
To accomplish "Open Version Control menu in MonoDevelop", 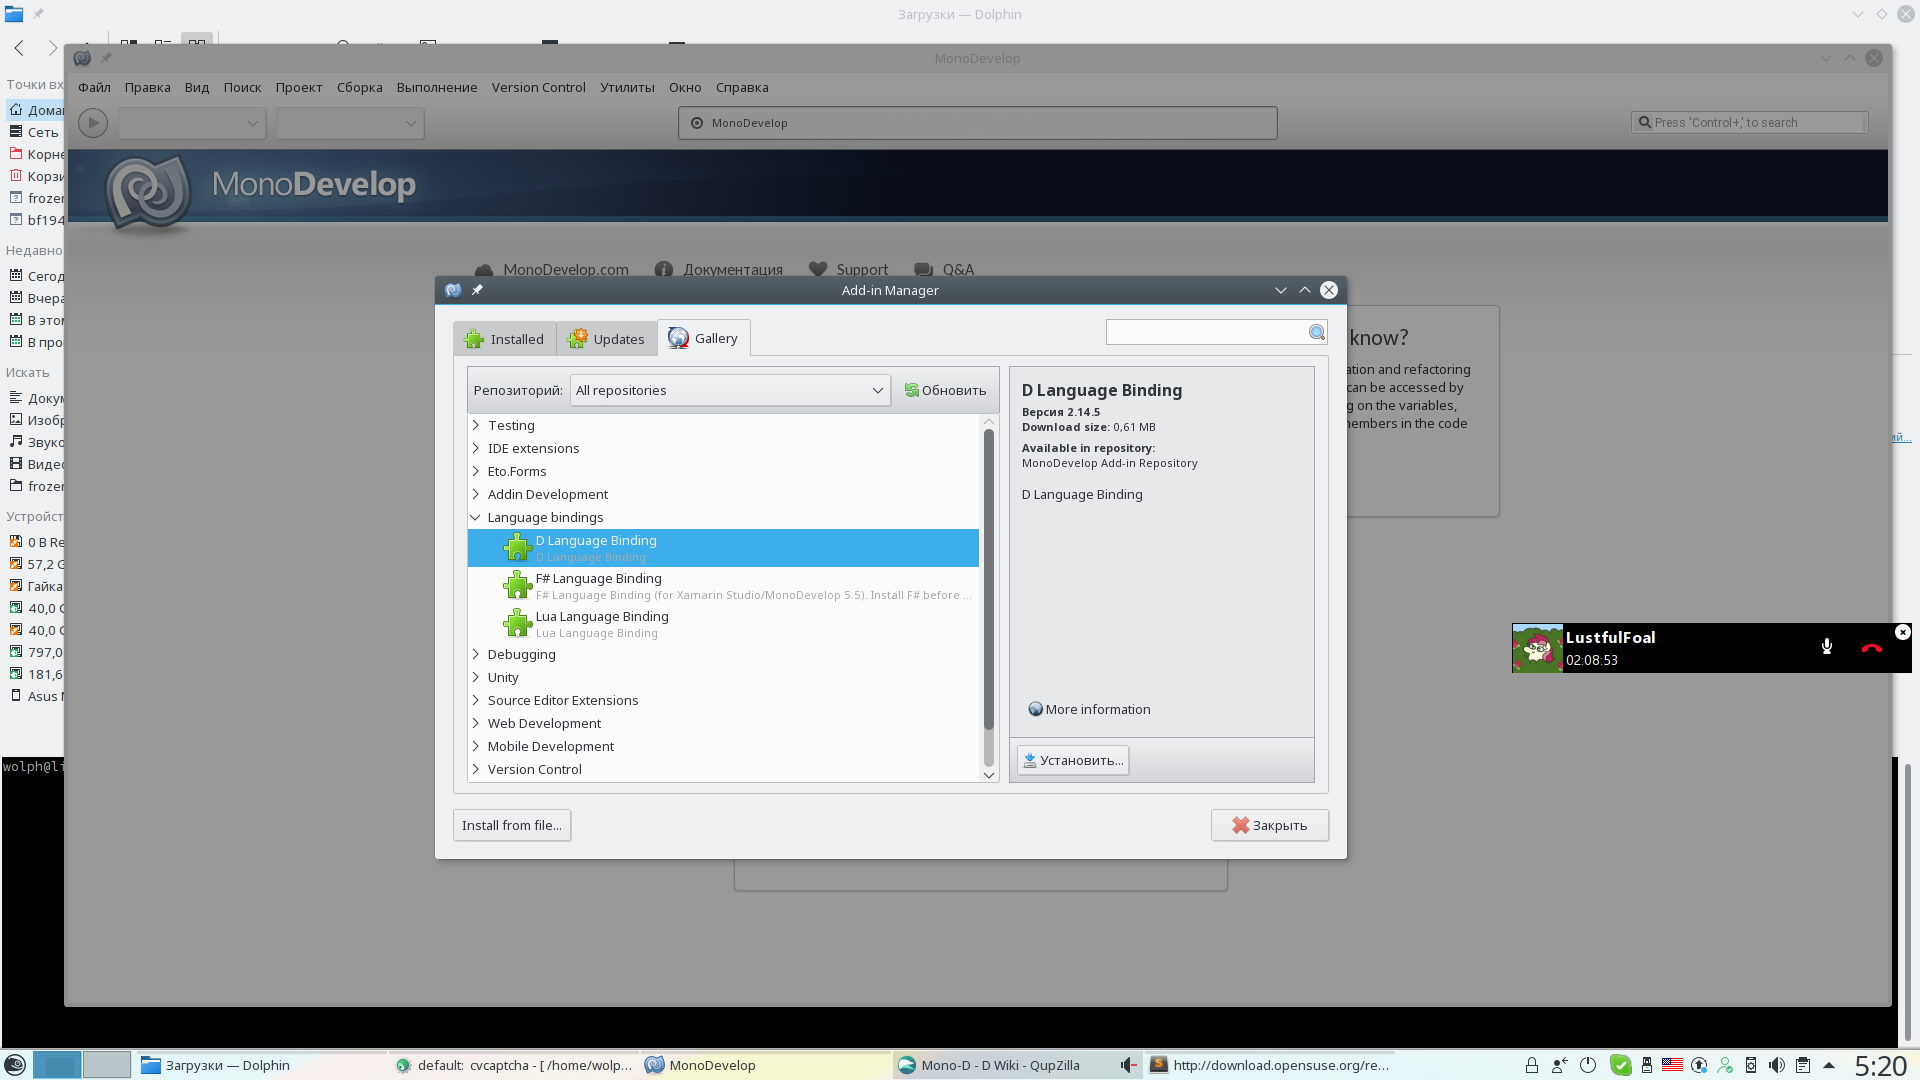I will [538, 87].
